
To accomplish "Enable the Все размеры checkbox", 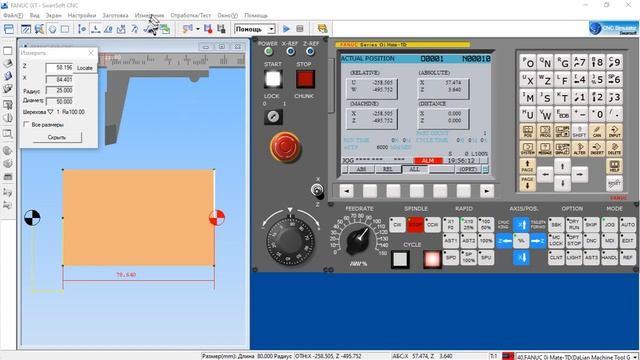I will 26,124.
